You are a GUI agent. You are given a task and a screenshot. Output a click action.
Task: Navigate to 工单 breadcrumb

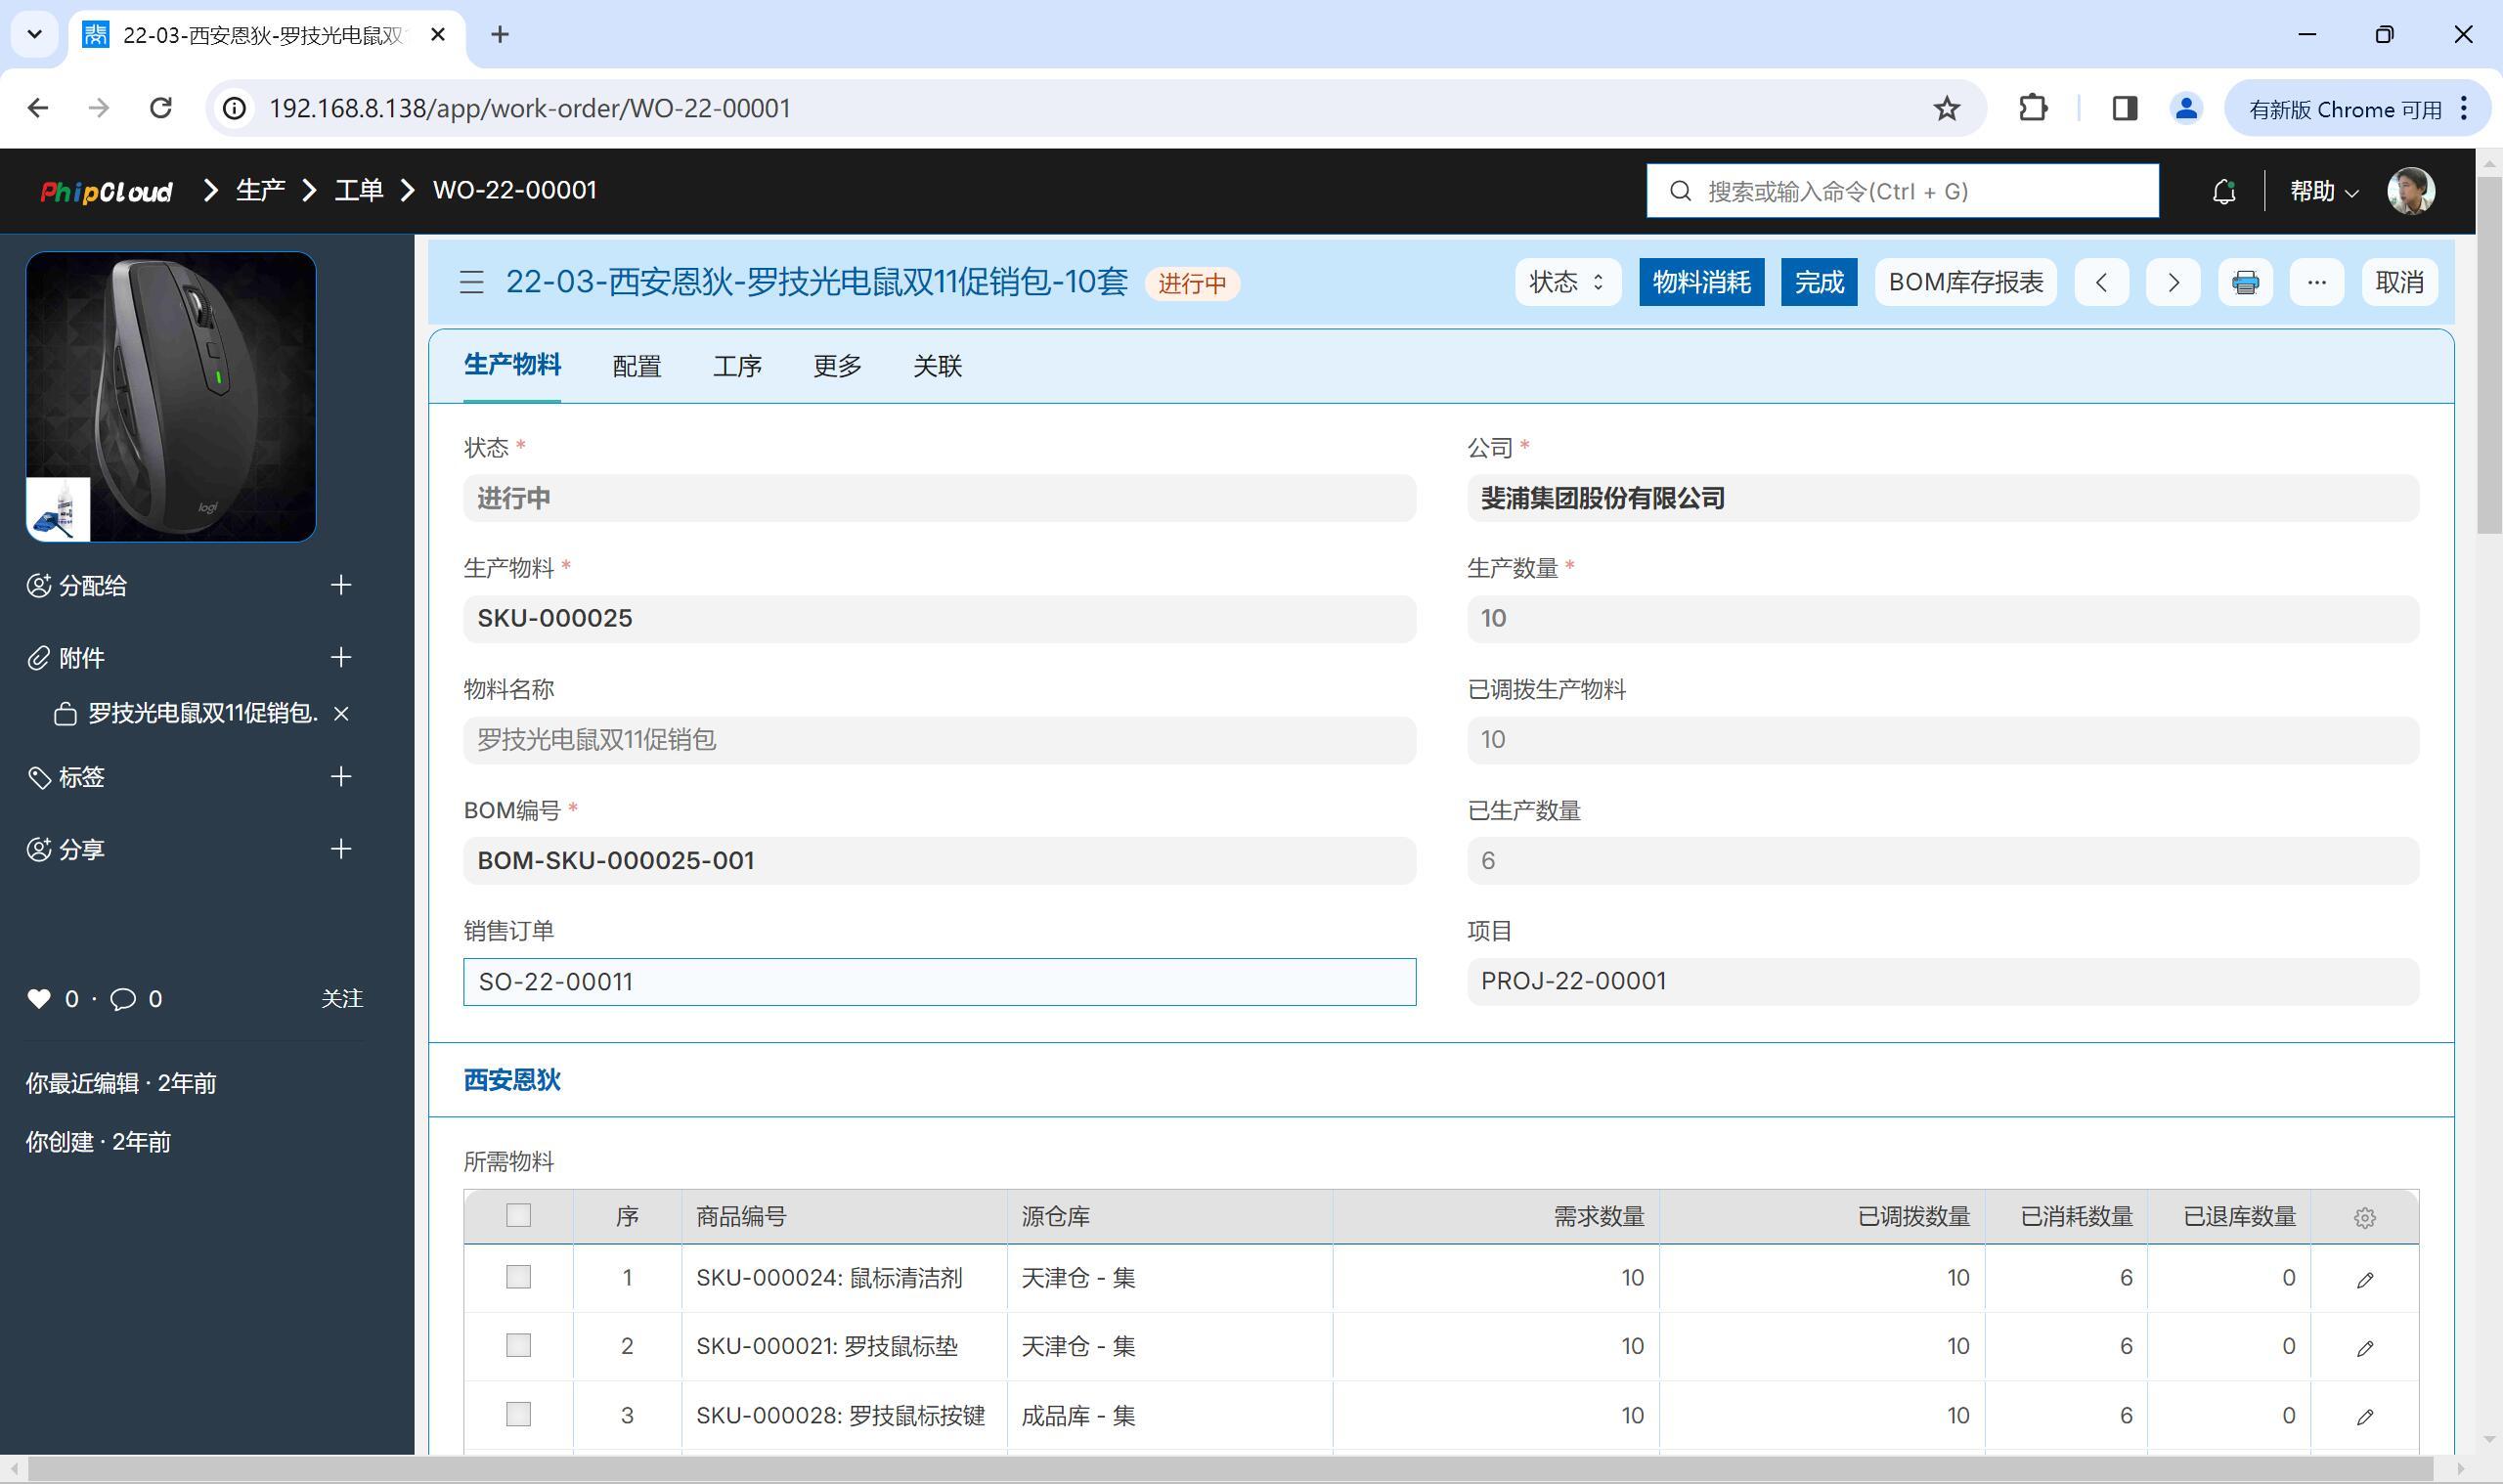click(358, 190)
